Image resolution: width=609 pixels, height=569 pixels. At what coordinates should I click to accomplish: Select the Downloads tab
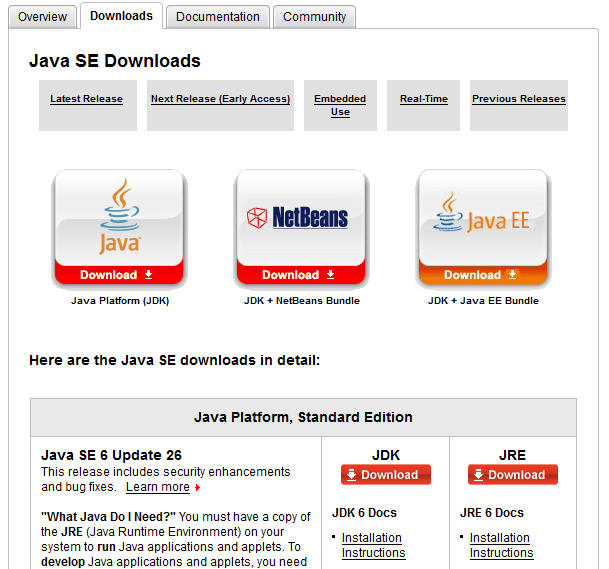pyautogui.click(x=121, y=16)
